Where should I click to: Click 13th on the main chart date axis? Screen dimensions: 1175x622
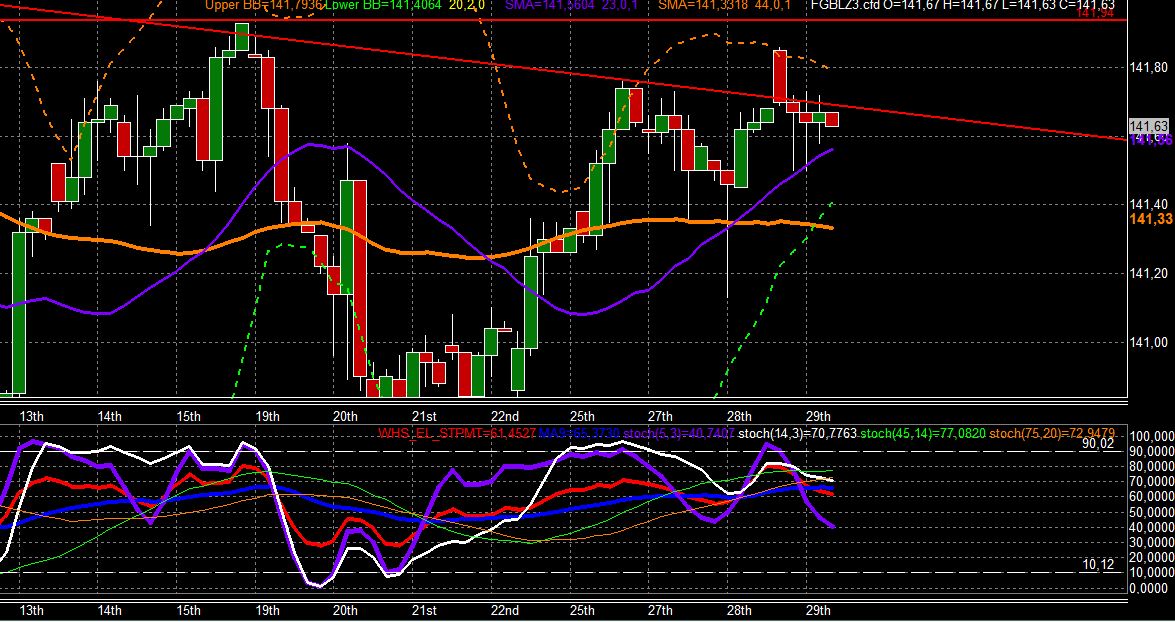[31, 417]
